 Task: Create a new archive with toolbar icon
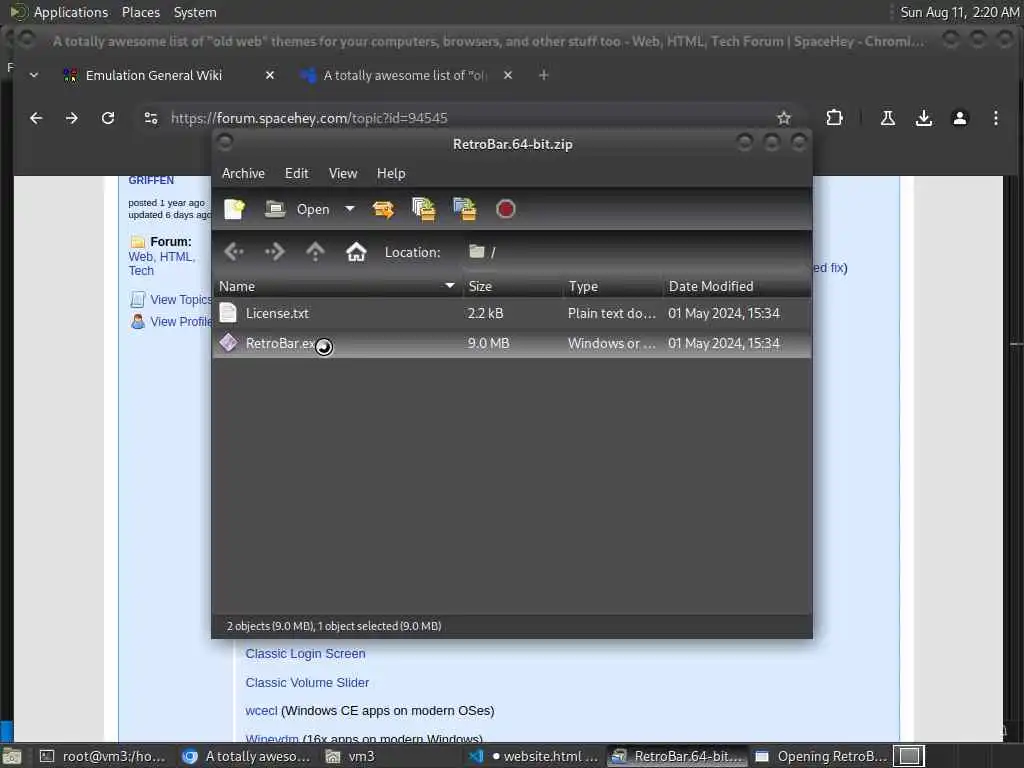pos(234,209)
